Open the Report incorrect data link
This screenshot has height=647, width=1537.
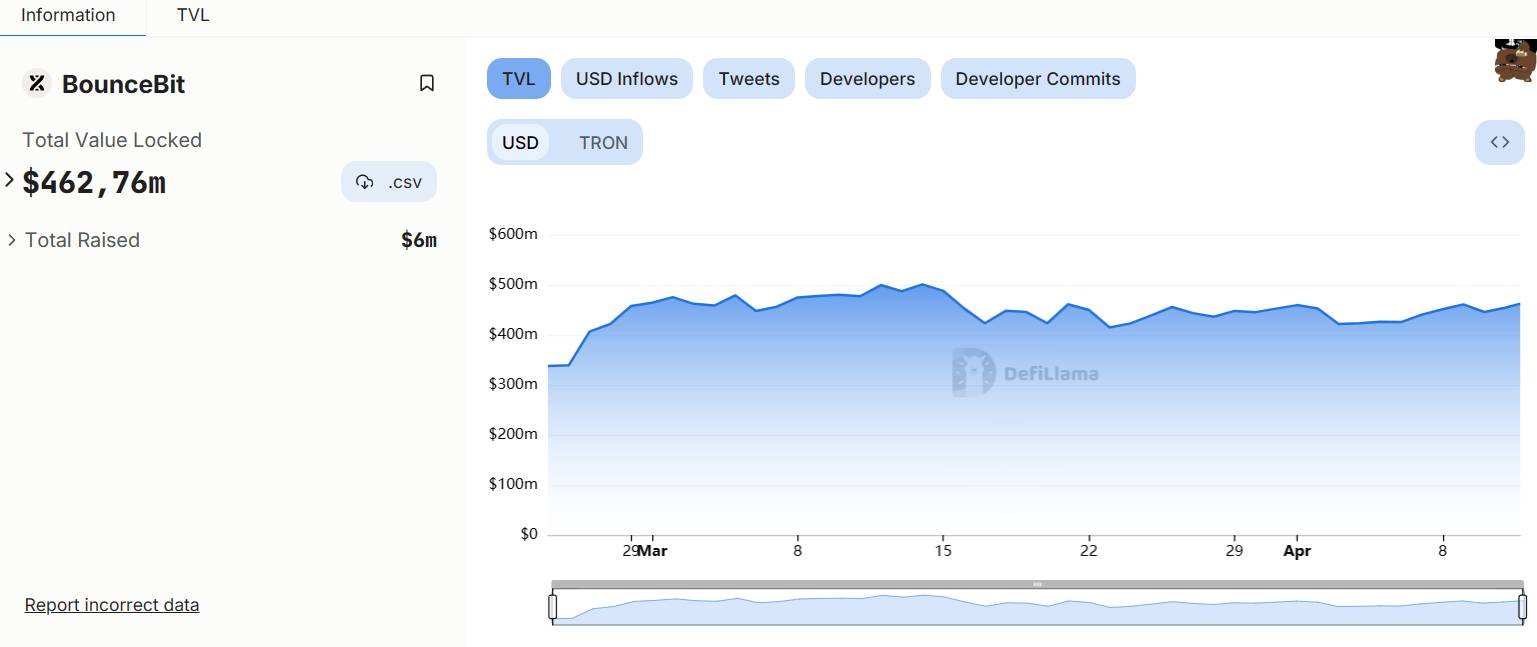(x=112, y=605)
